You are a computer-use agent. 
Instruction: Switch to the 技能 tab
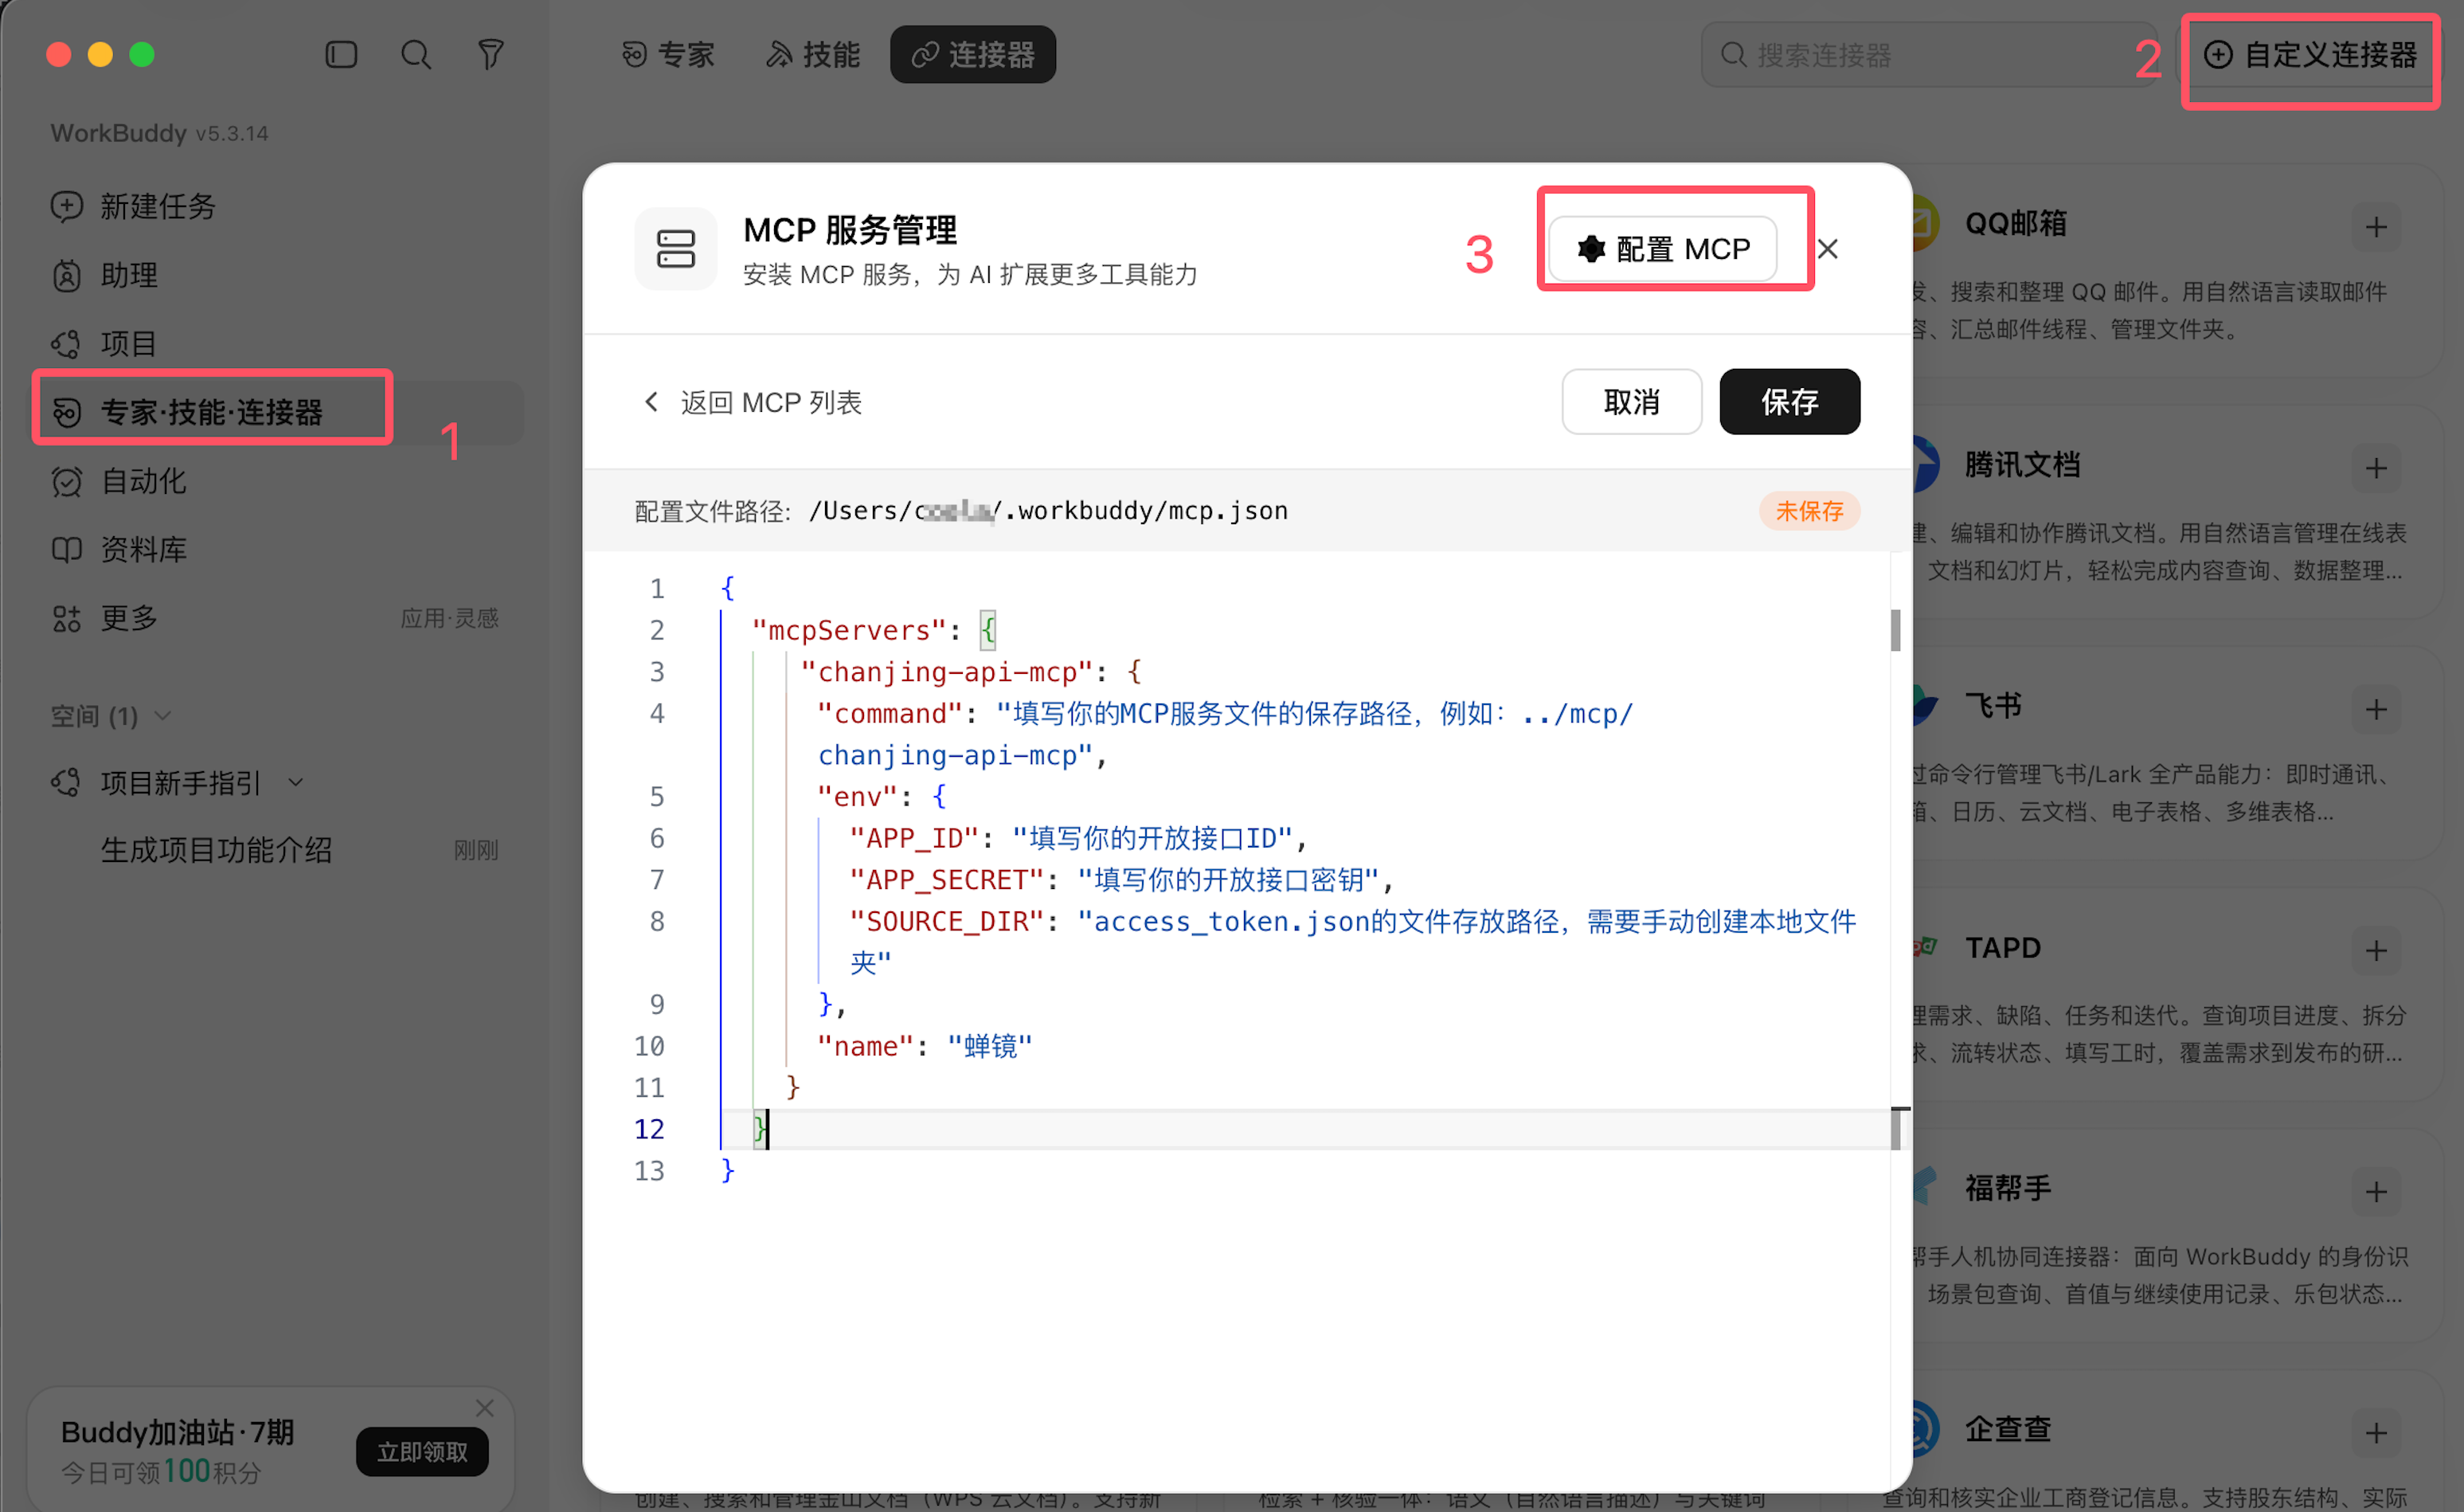813,54
